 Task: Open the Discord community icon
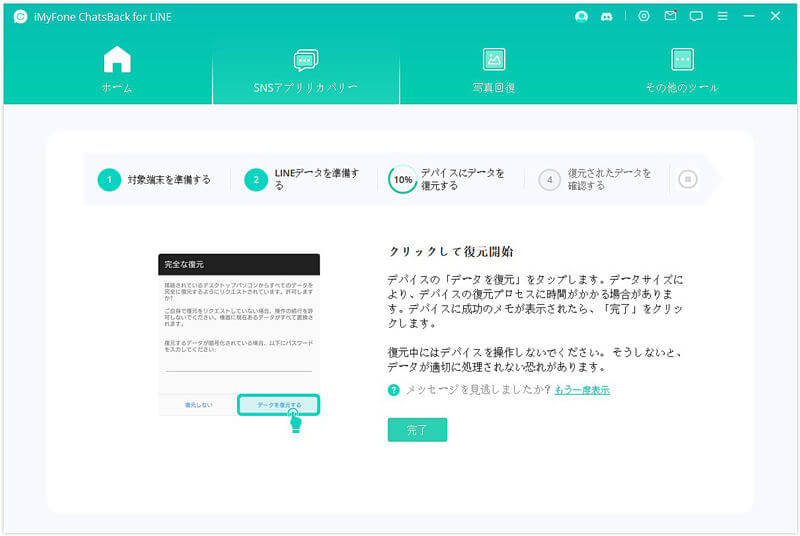point(607,17)
